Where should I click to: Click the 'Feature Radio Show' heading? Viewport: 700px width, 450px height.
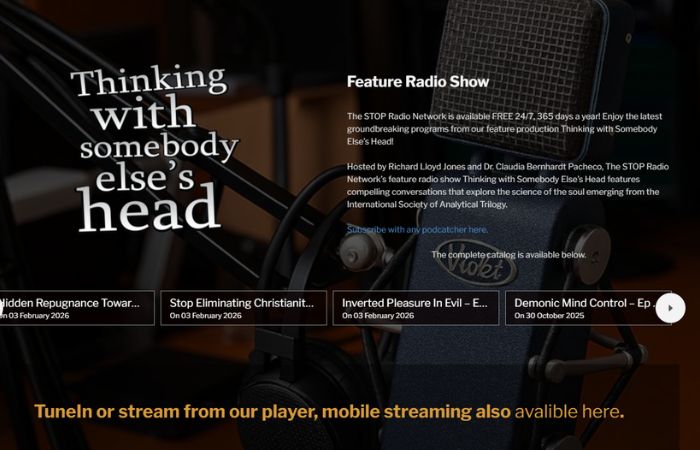417,81
